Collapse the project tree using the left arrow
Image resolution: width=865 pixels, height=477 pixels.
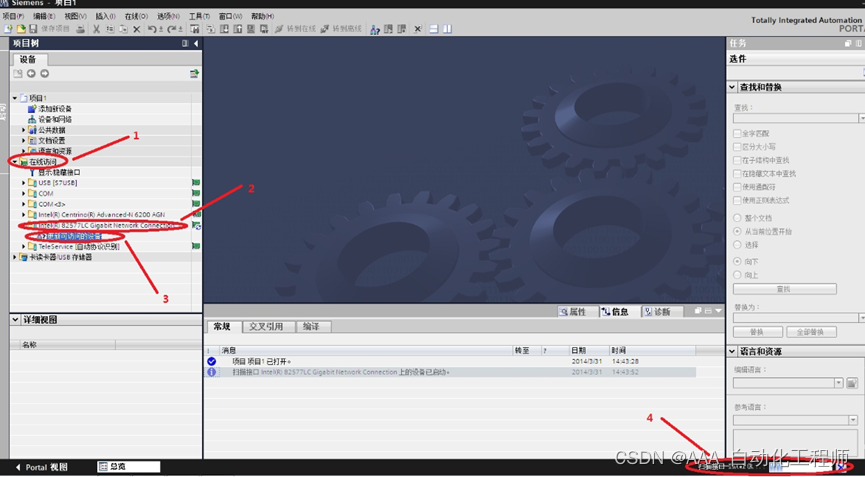pos(196,43)
